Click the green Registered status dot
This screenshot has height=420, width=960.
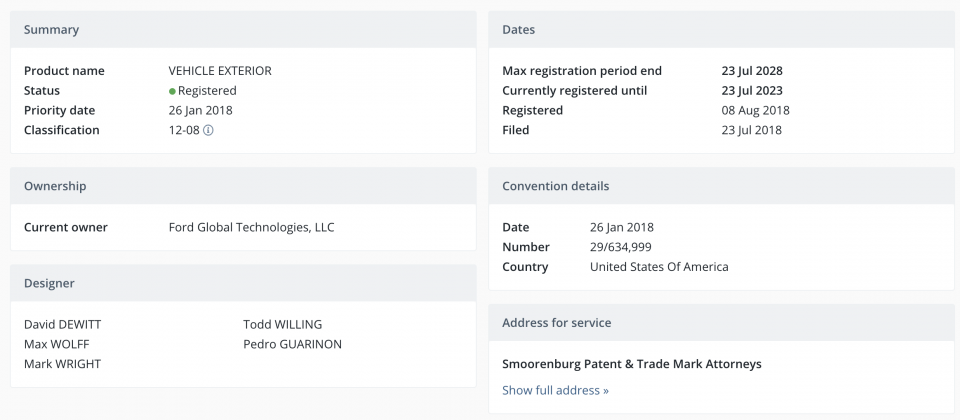tap(173, 91)
